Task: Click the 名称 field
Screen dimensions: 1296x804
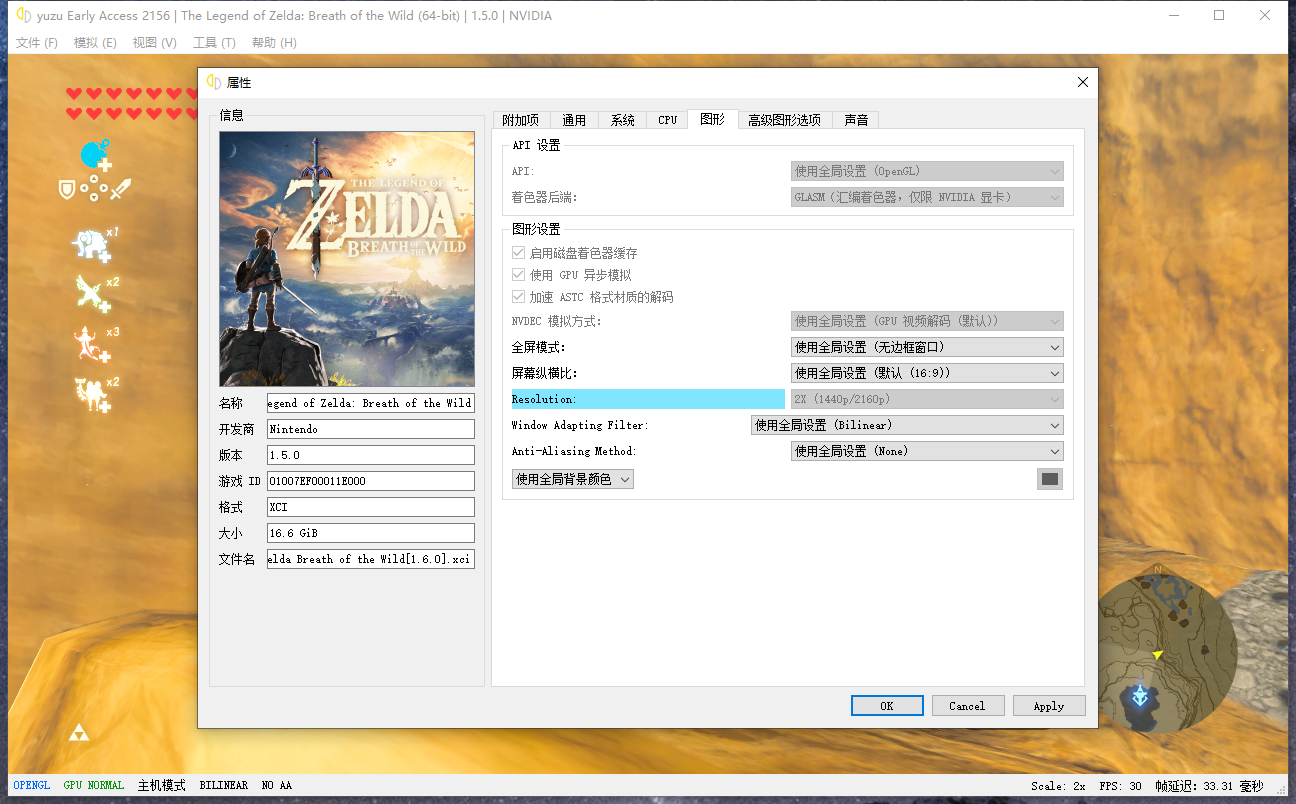Action: pyautogui.click(x=371, y=403)
